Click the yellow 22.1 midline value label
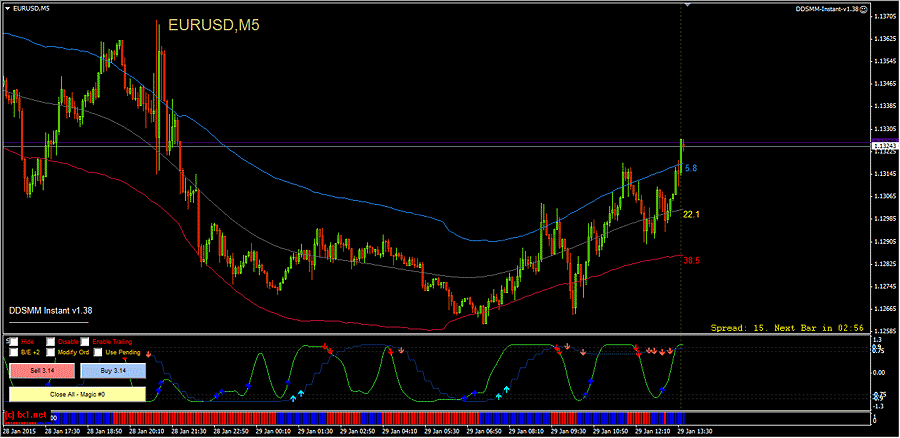900x438 pixels. point(691,214)
